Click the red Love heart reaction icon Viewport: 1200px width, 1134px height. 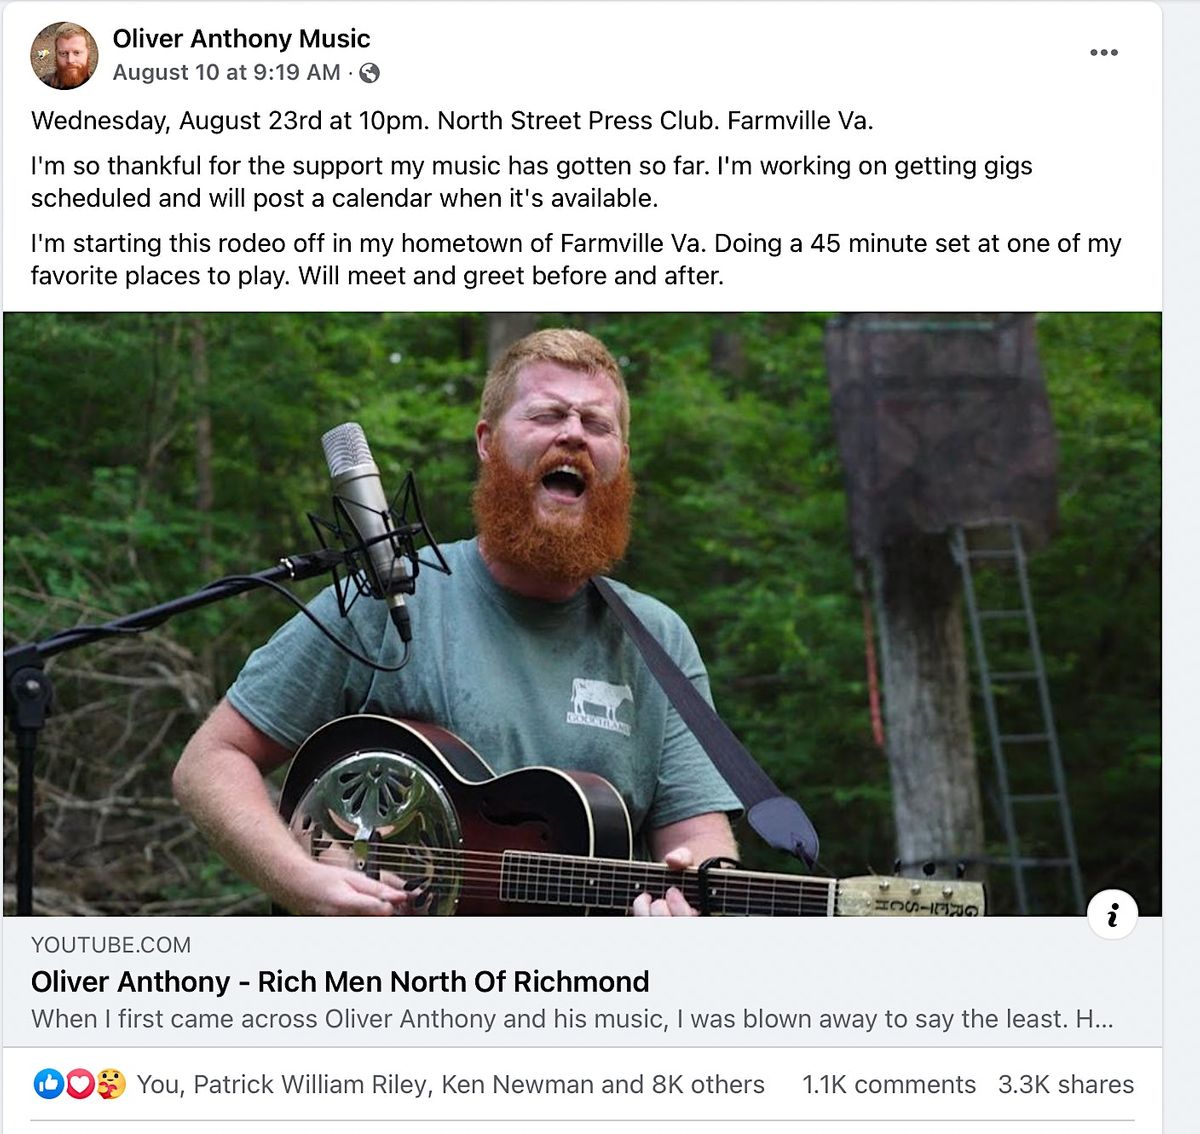coord(79,1084)
